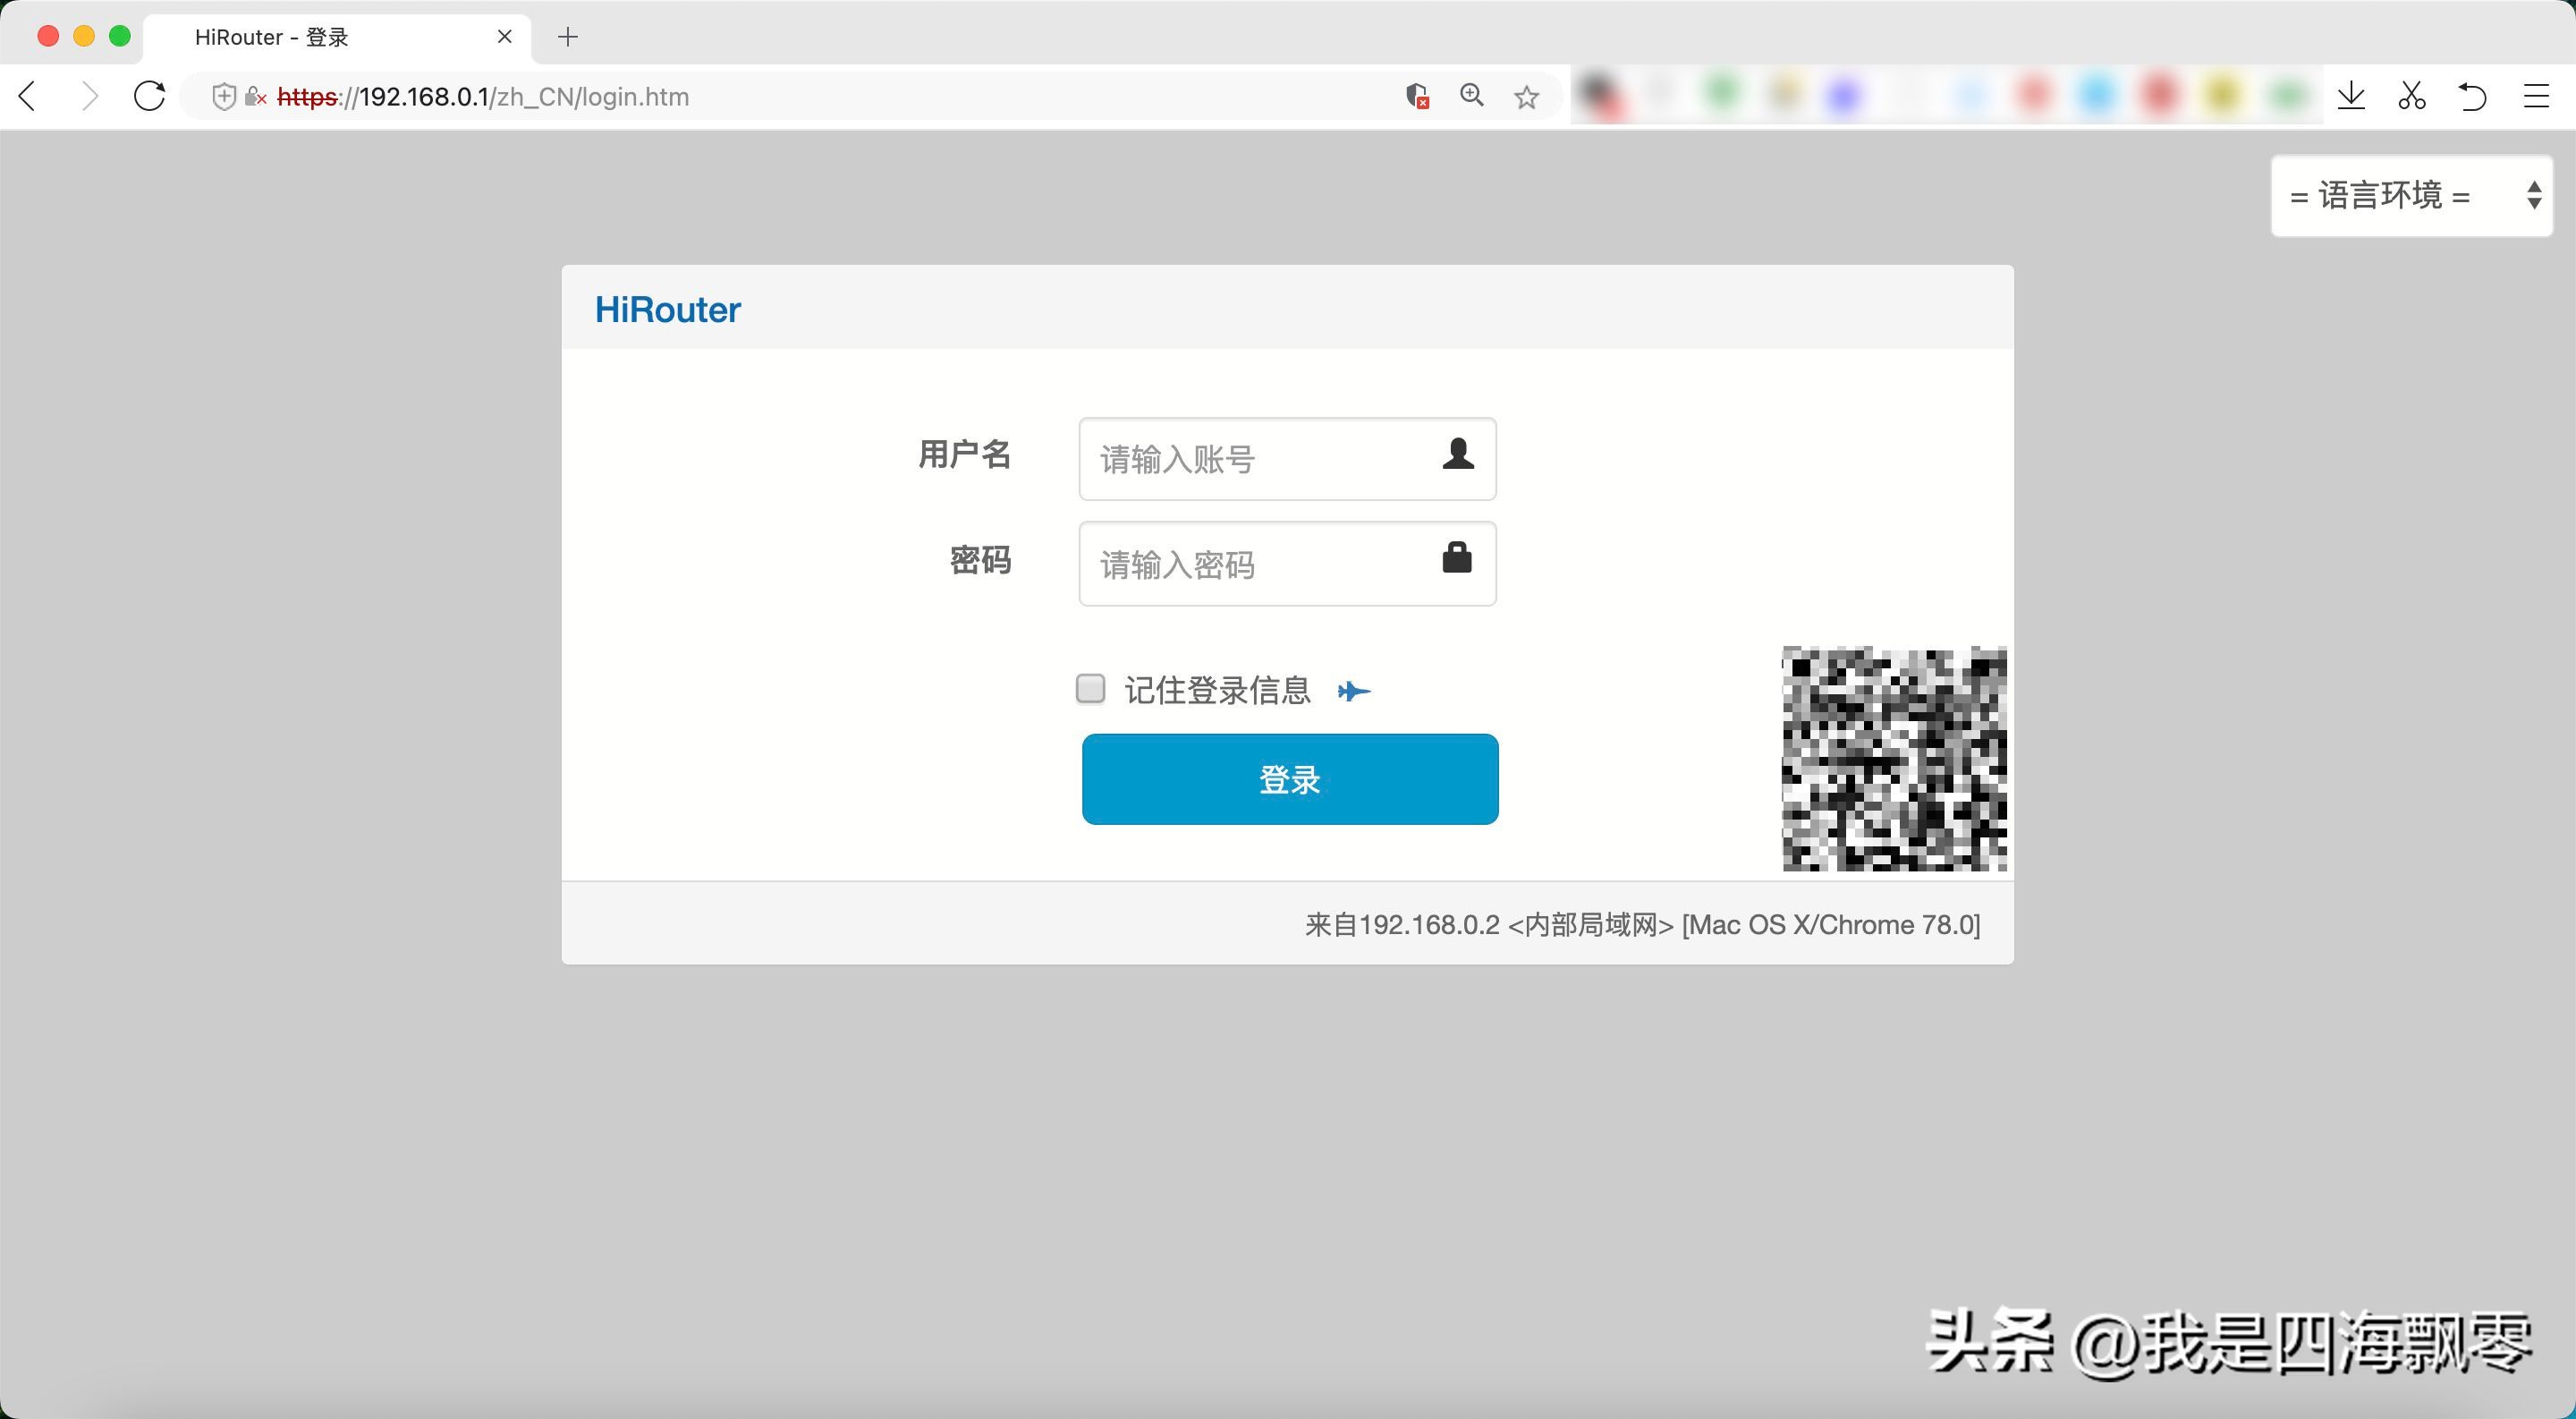Bookmark this page with the star icon
2576x1419 pixels.
click(x=1526, y=97)
